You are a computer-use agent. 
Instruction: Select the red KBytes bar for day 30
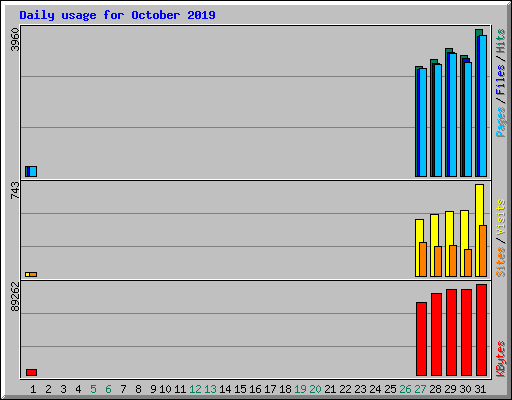click(467, 332)
